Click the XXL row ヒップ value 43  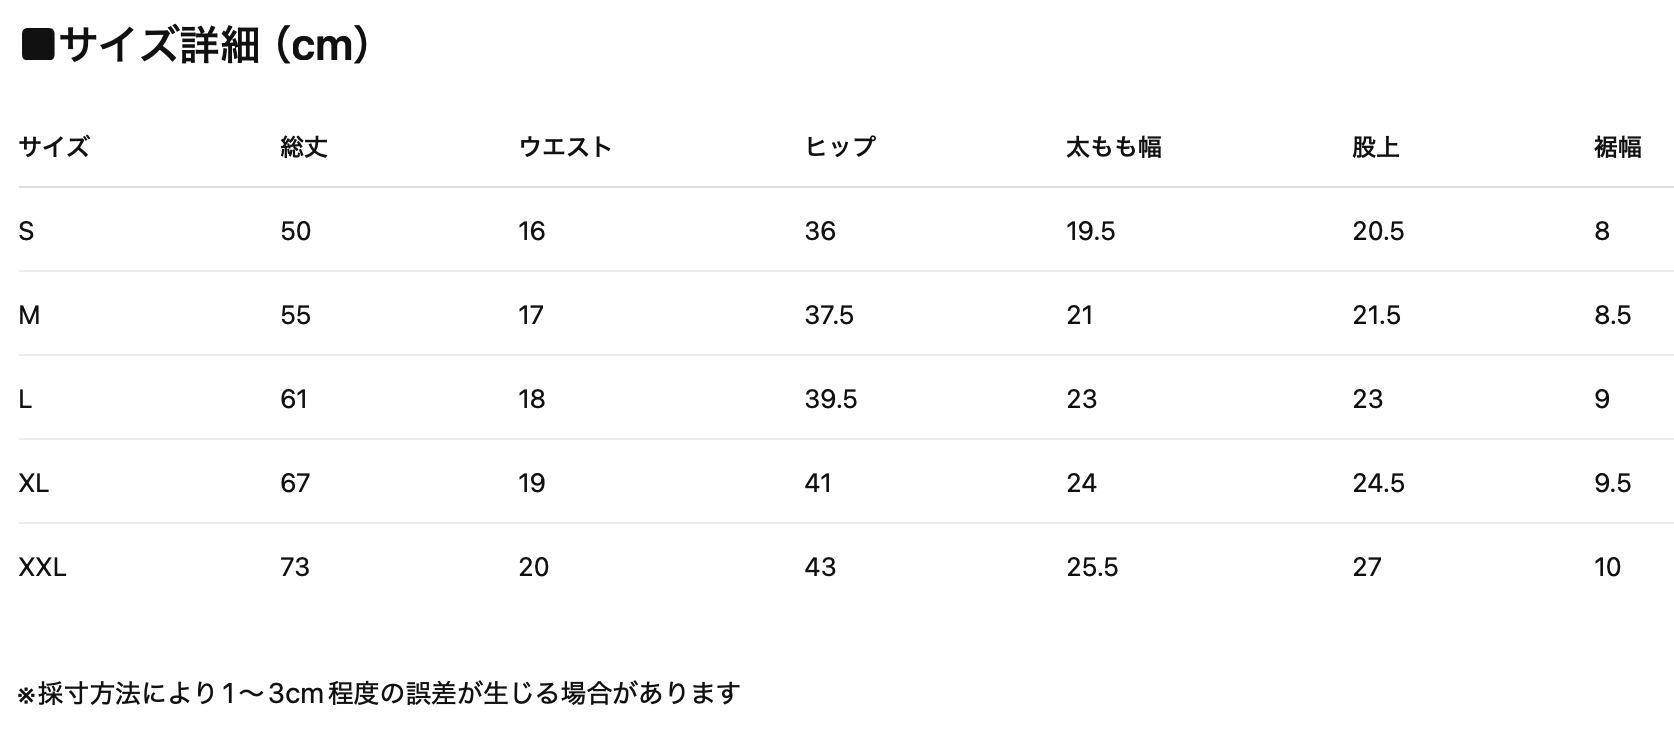click(x=820, y=567)
